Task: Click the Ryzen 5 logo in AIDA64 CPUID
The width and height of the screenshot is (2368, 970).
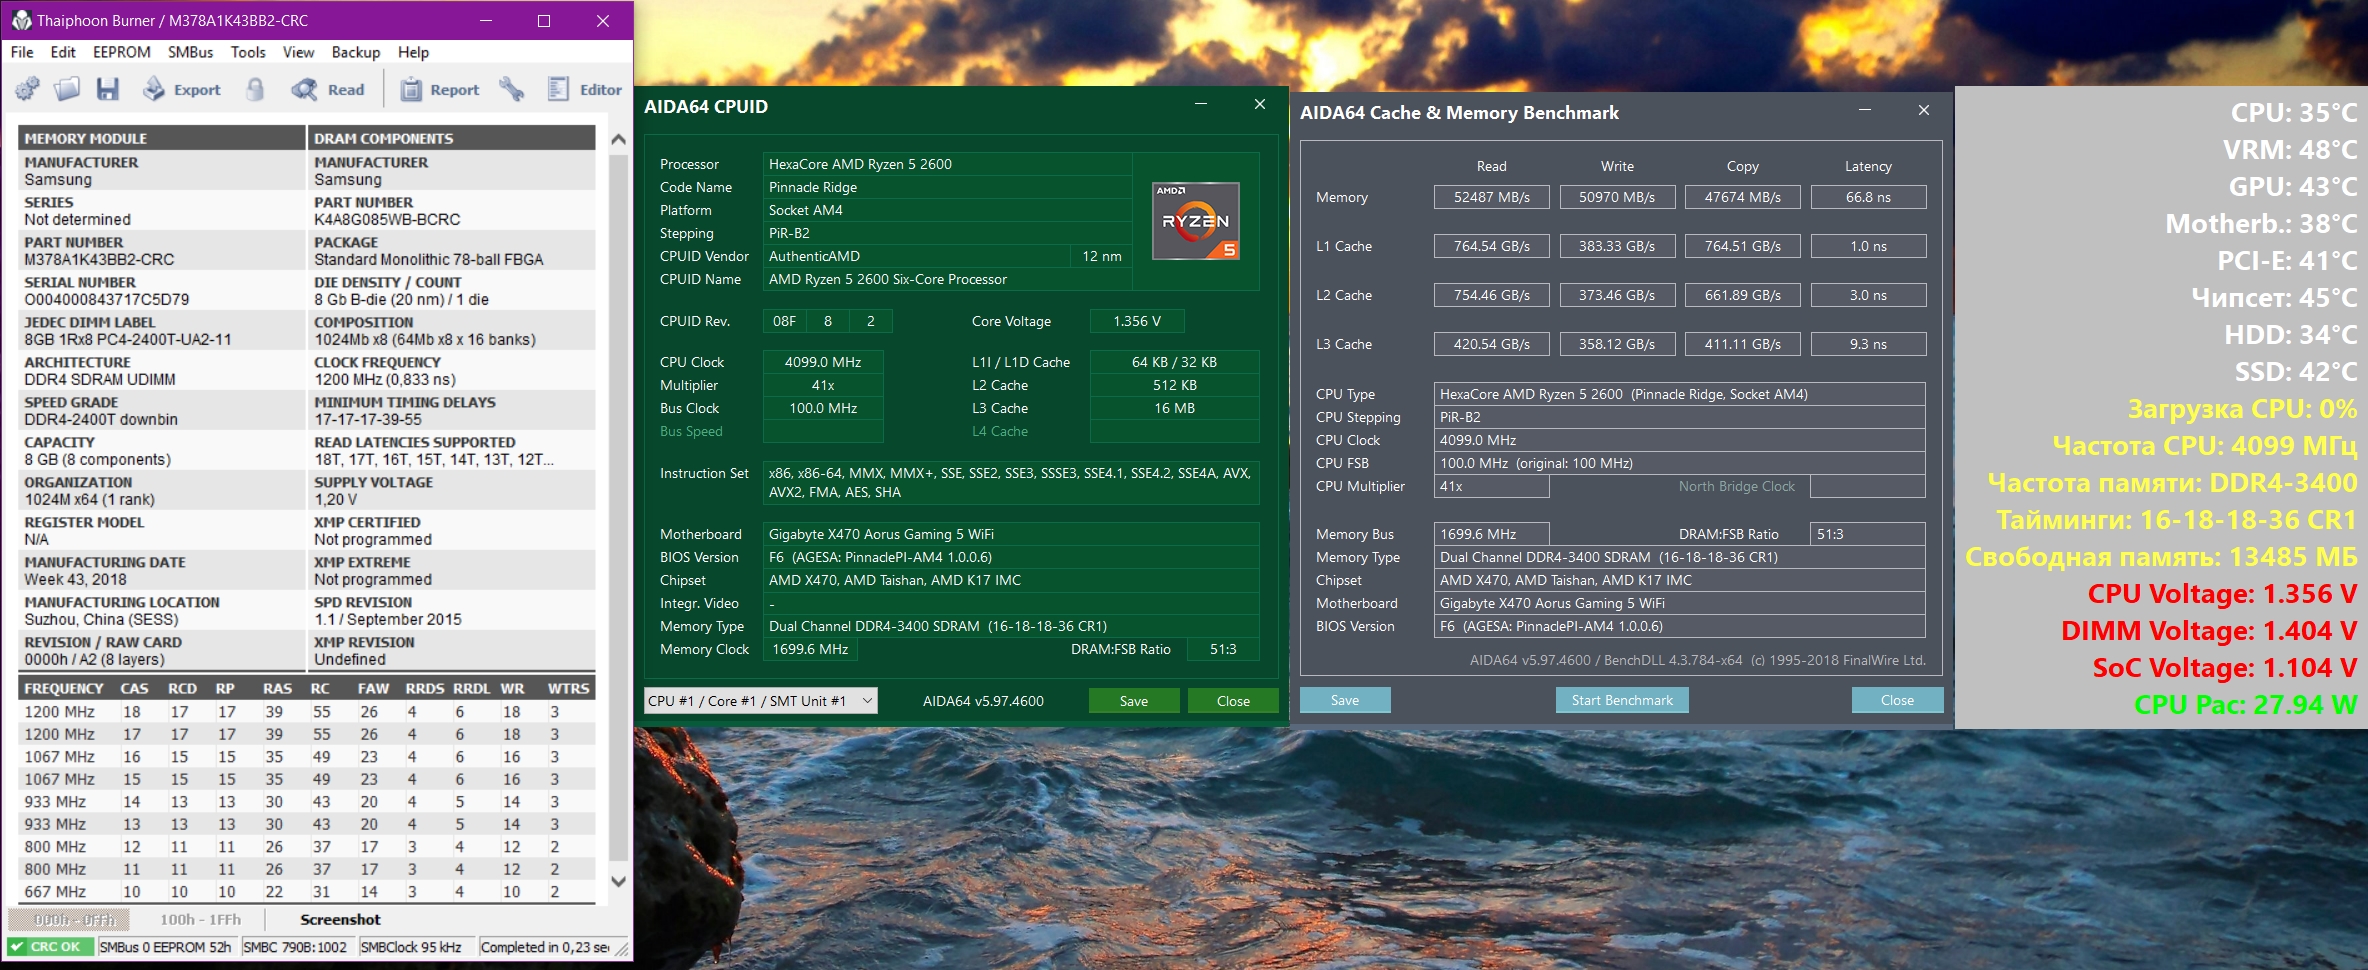Action: pos(1196,221)
